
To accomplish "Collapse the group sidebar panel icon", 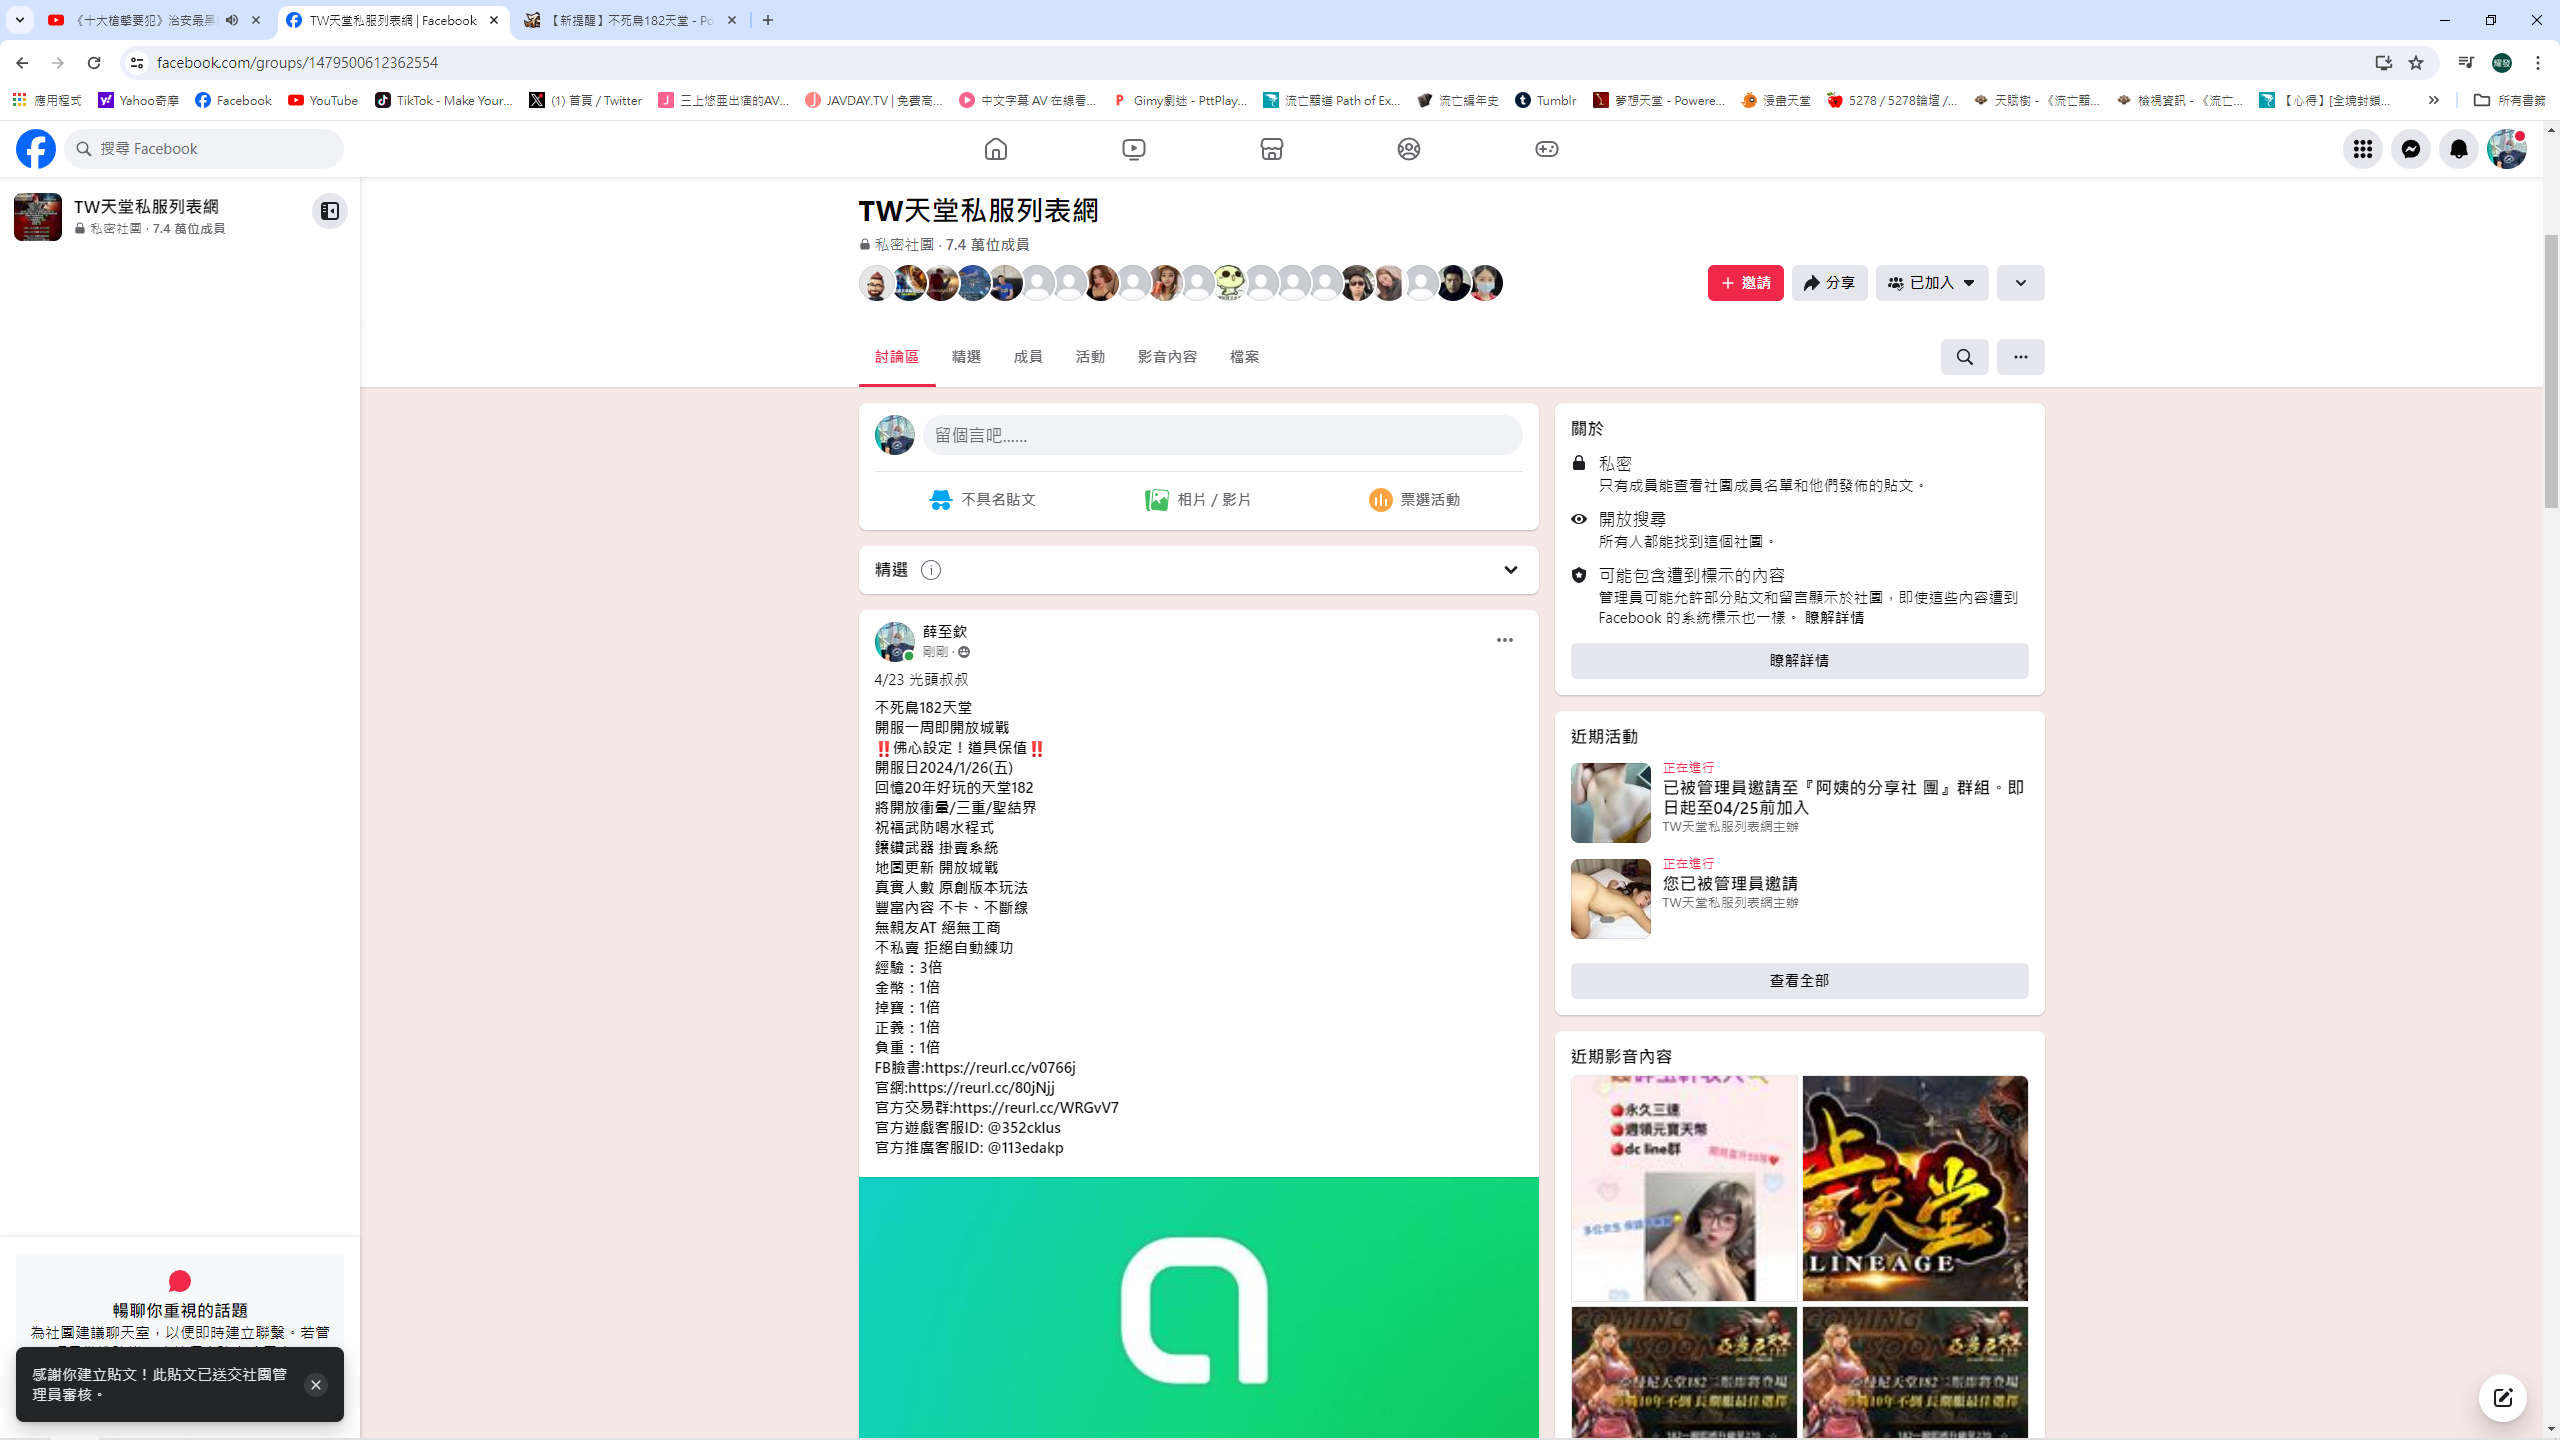I will [x=329, y=211].
